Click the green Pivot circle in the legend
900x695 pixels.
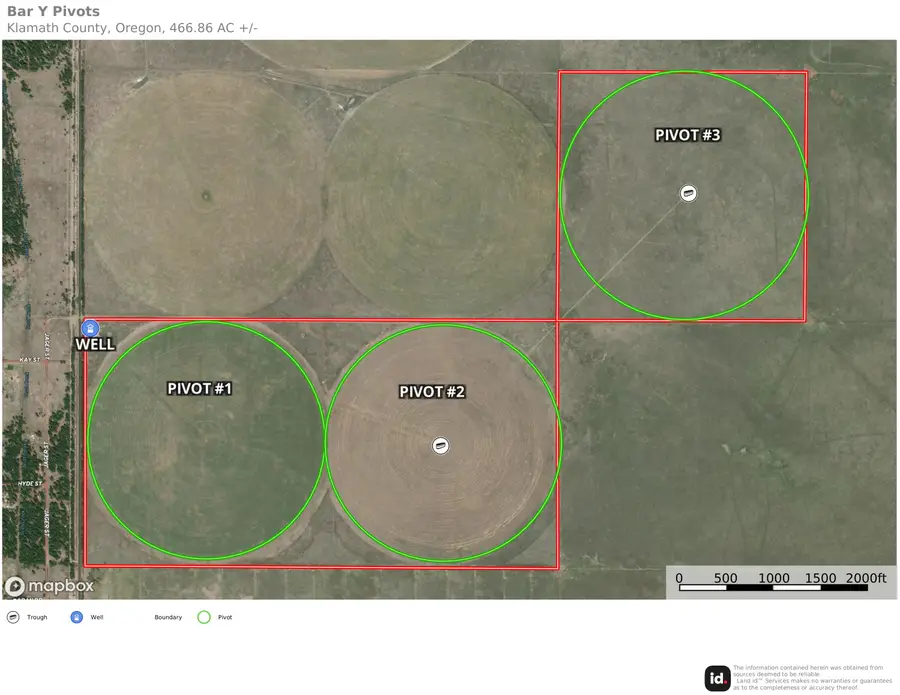[204, 617]
